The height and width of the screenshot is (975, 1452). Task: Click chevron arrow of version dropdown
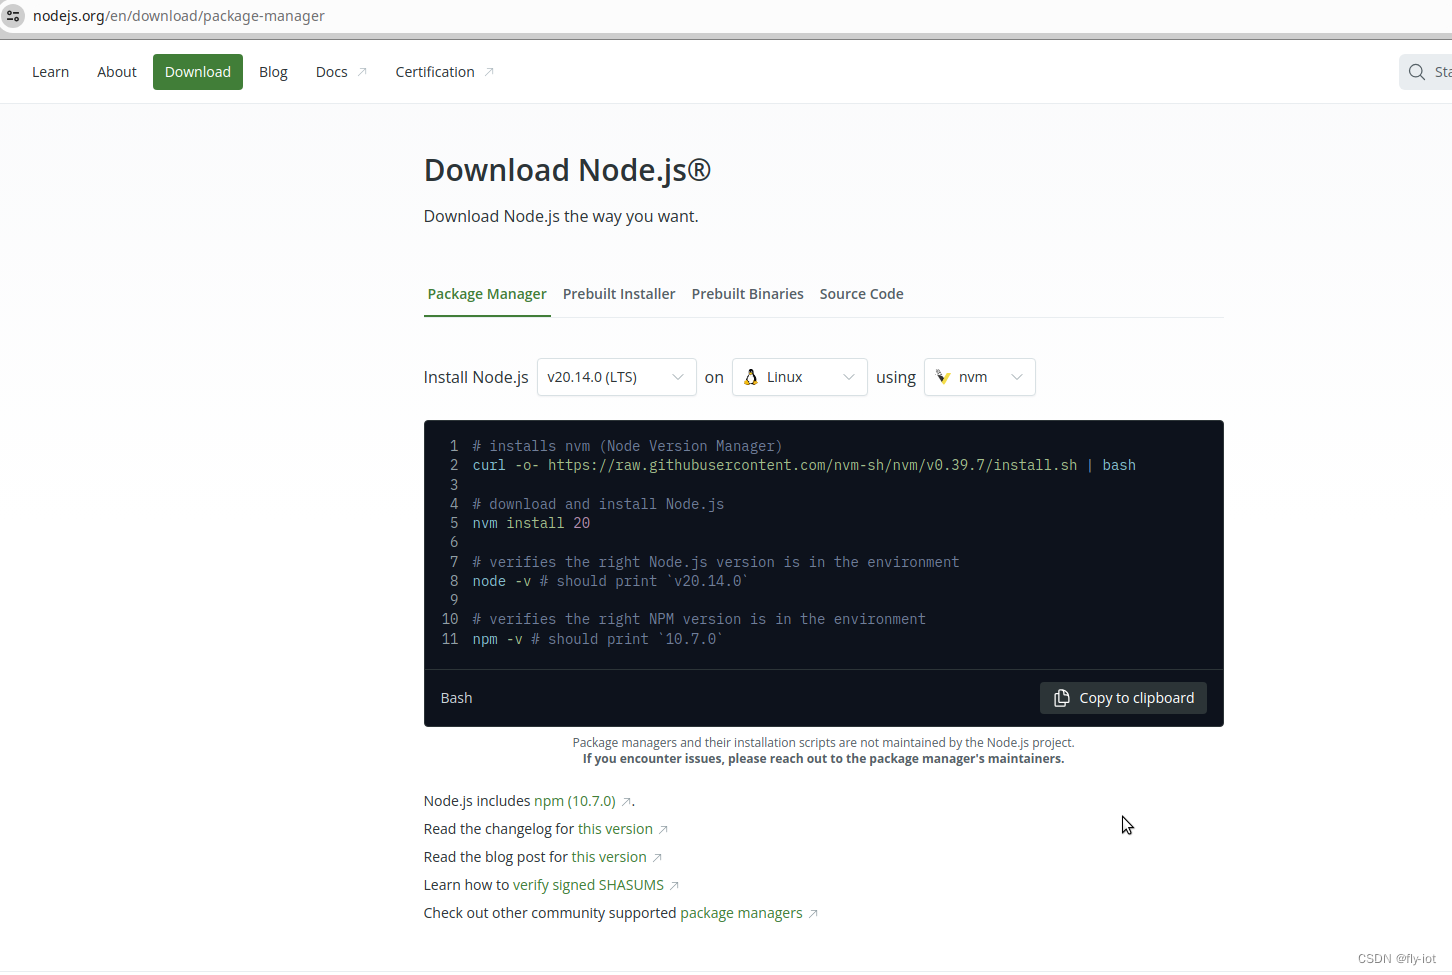pyautogui.click(x=678, y=377)
